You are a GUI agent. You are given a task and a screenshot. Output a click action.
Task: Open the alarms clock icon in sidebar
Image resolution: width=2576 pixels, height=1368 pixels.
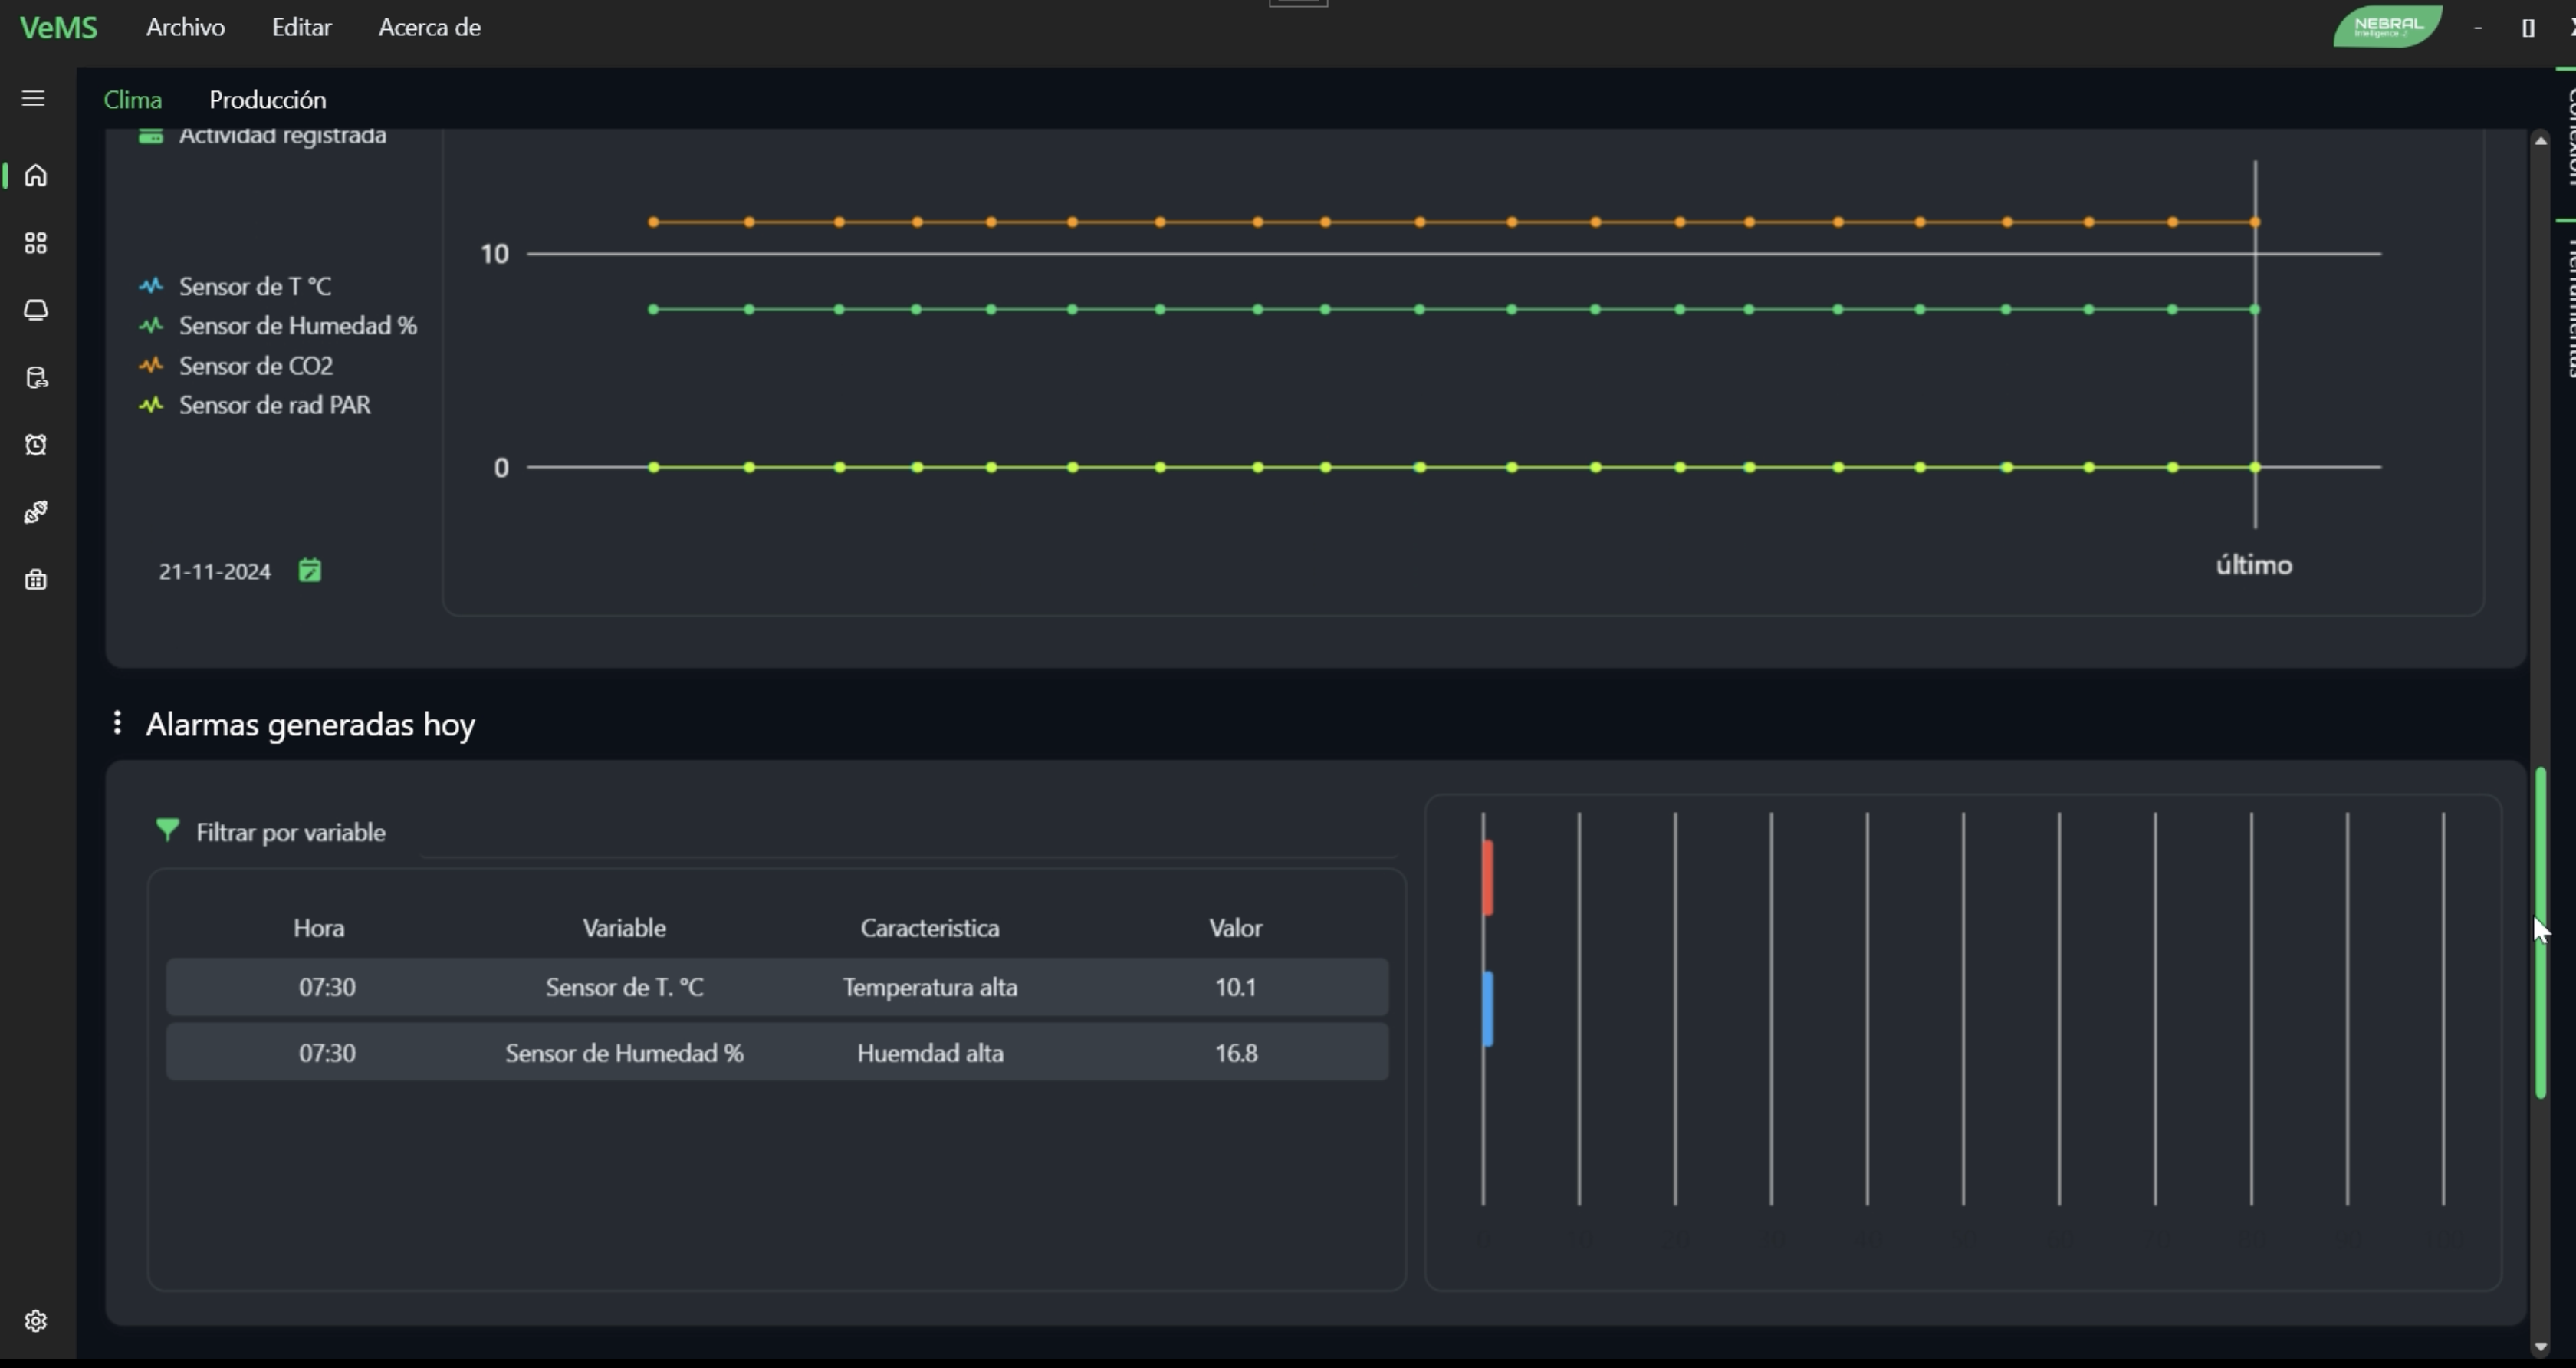pos(35,445)
